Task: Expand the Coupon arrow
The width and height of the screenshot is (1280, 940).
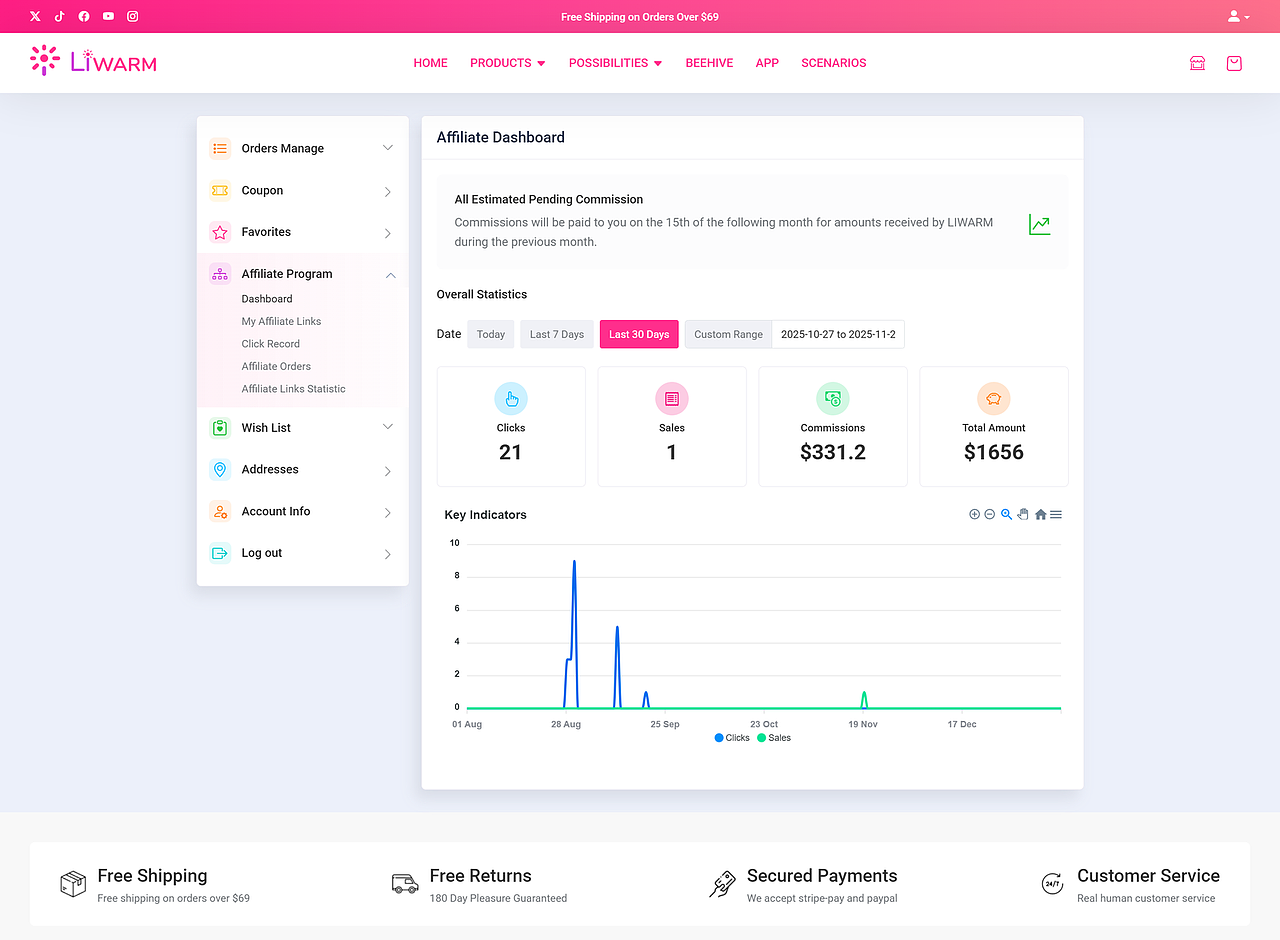Action: tap(388, 191)
